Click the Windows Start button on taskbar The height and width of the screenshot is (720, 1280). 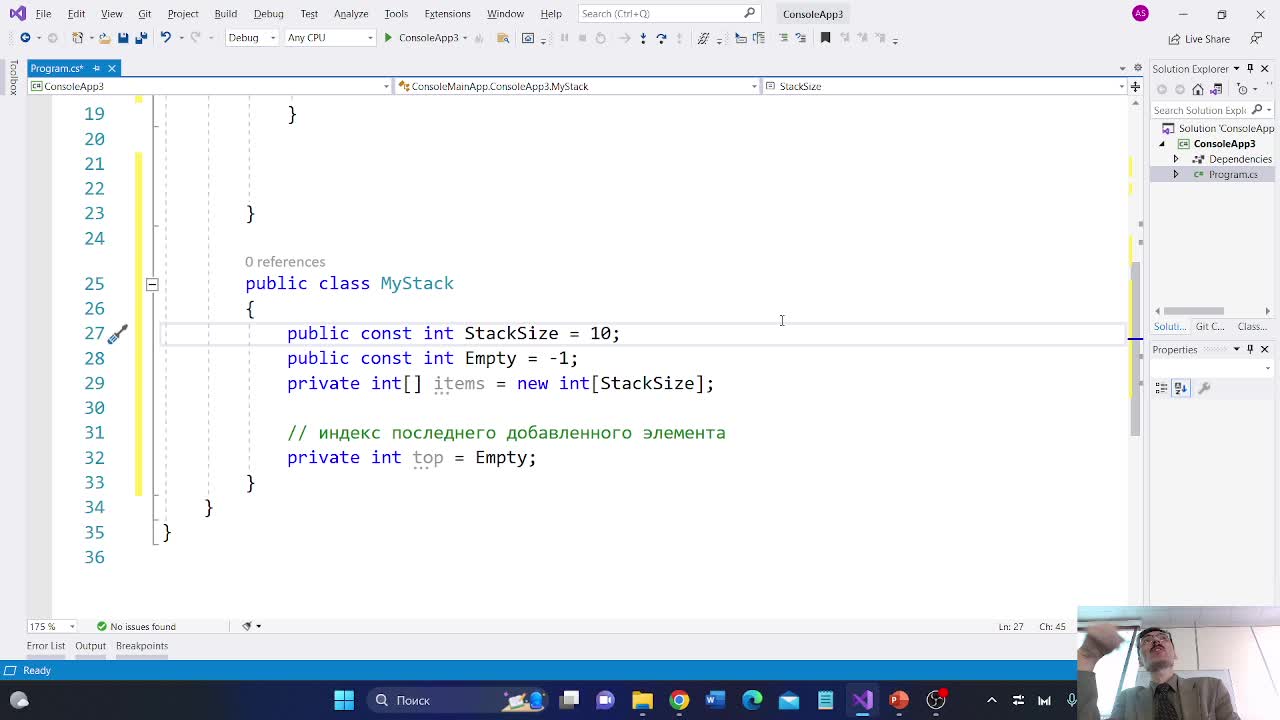(344, 700)
